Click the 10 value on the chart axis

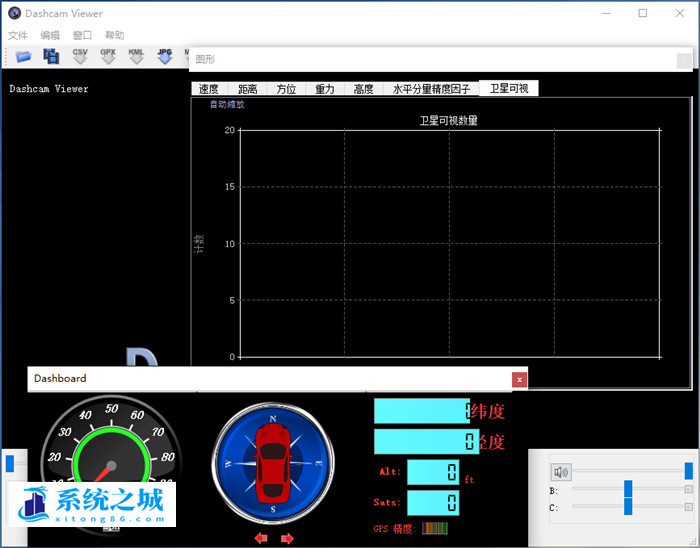(x=229, y=244)
